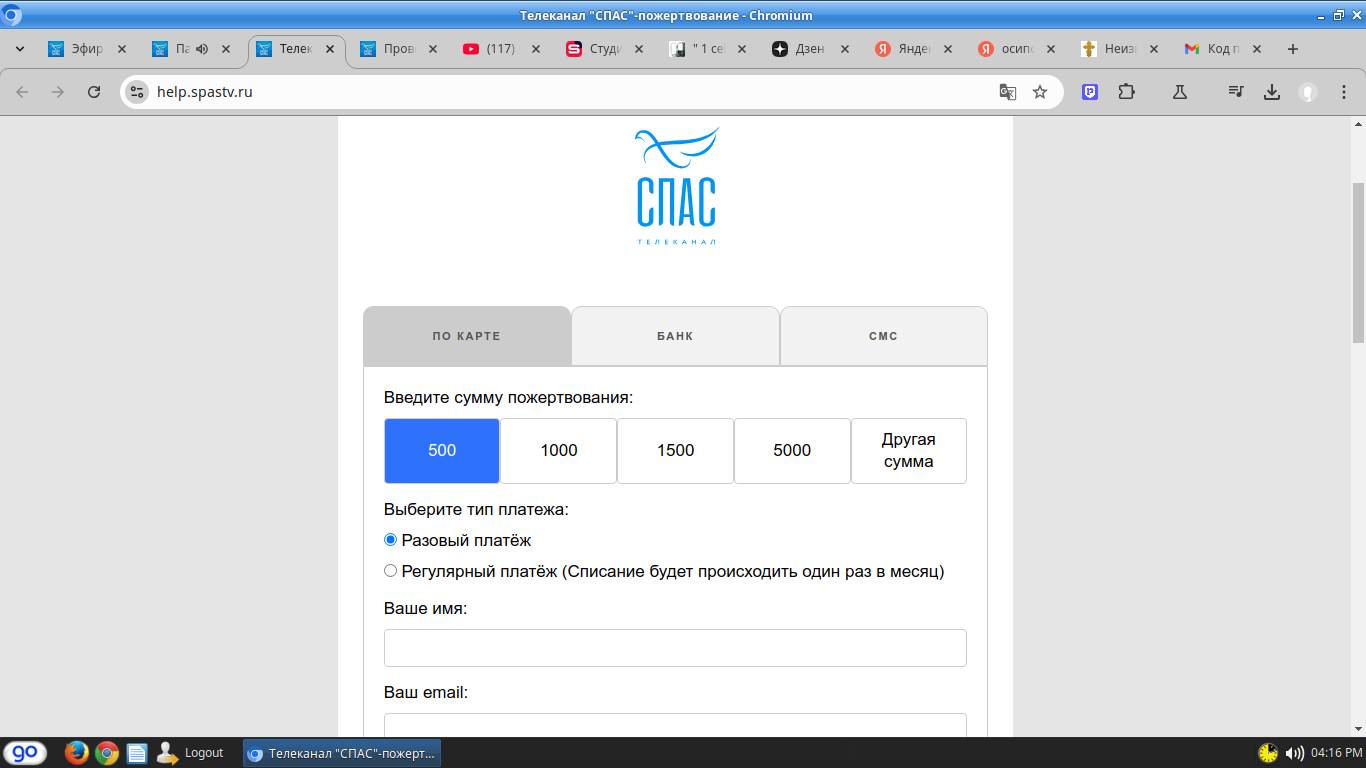
Task: Switch to the Дзен tab
Action: (x=810, y=49)
